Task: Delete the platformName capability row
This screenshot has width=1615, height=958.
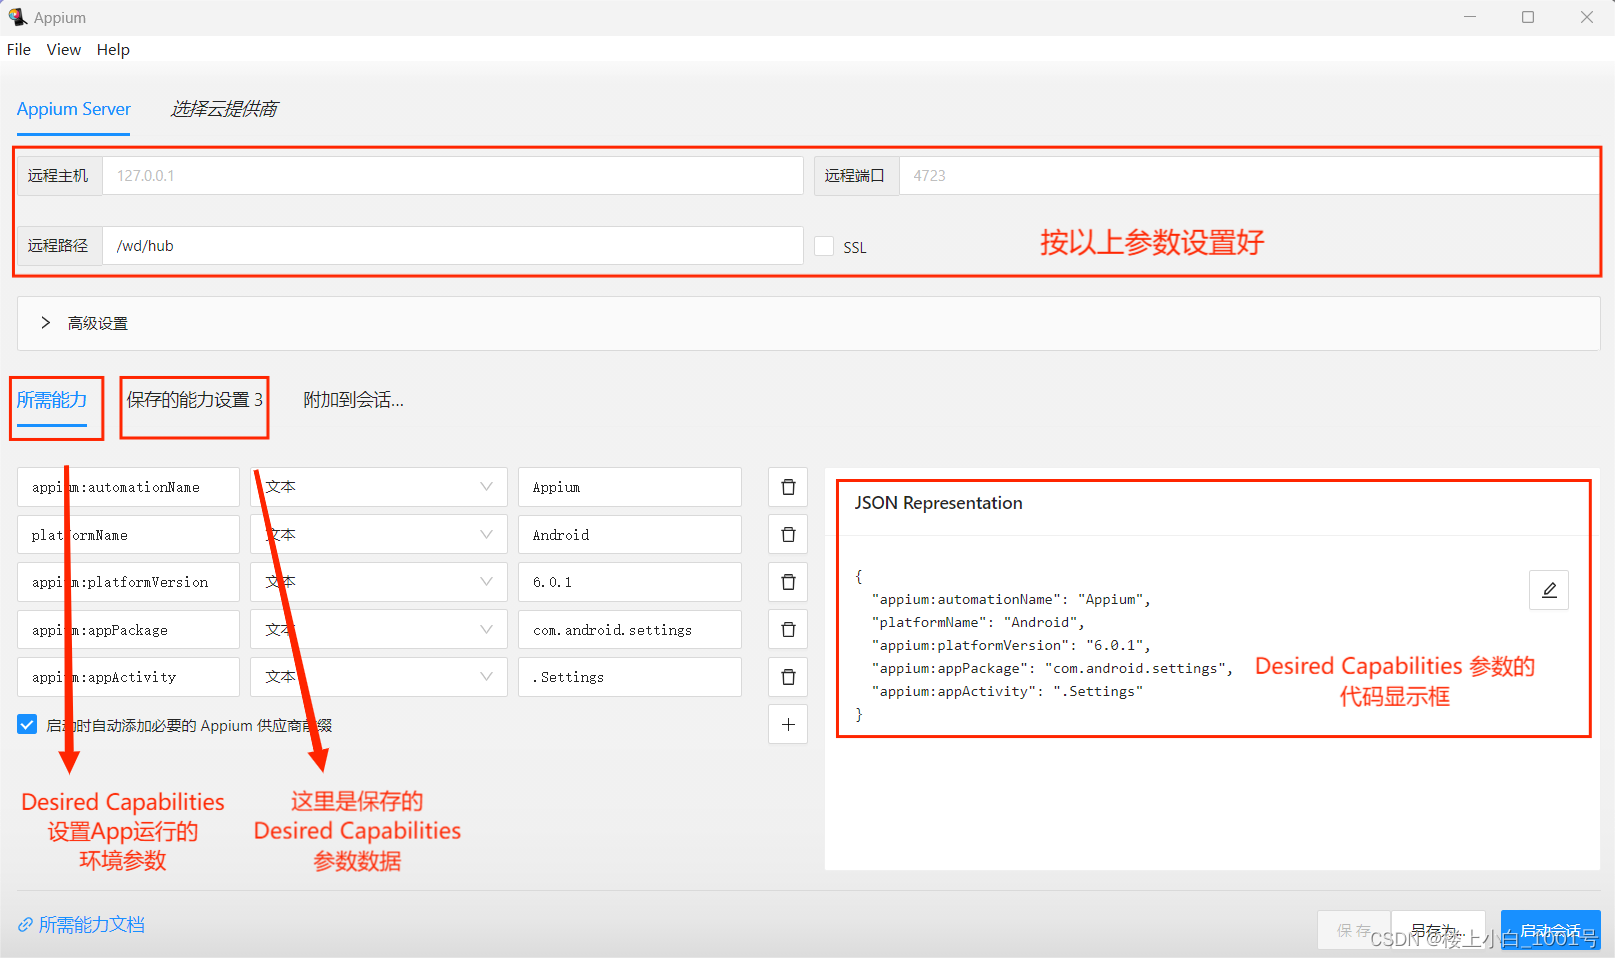Action: pyautogui.click(x=788, y=535)
